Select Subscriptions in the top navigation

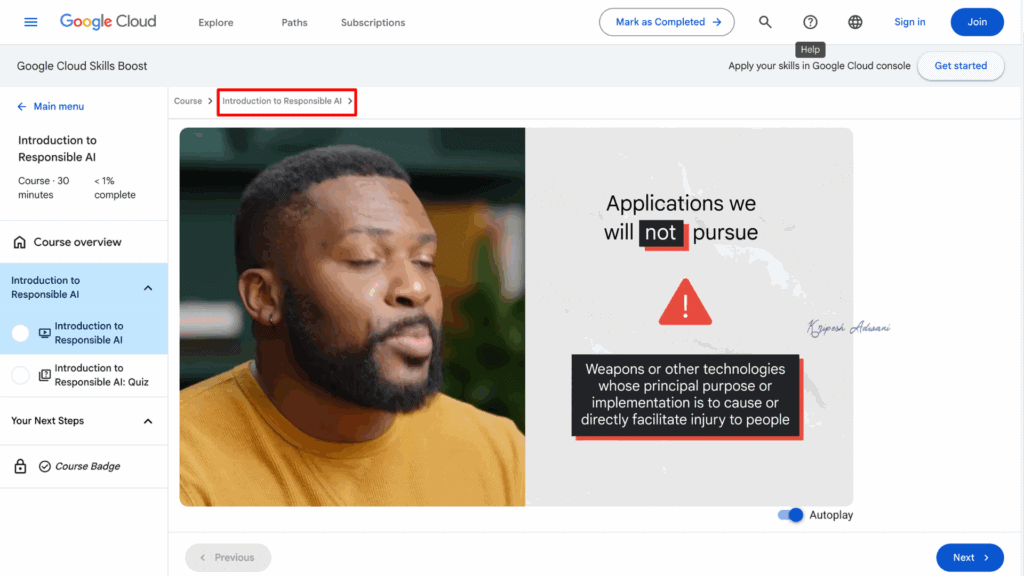pos(372,21)
